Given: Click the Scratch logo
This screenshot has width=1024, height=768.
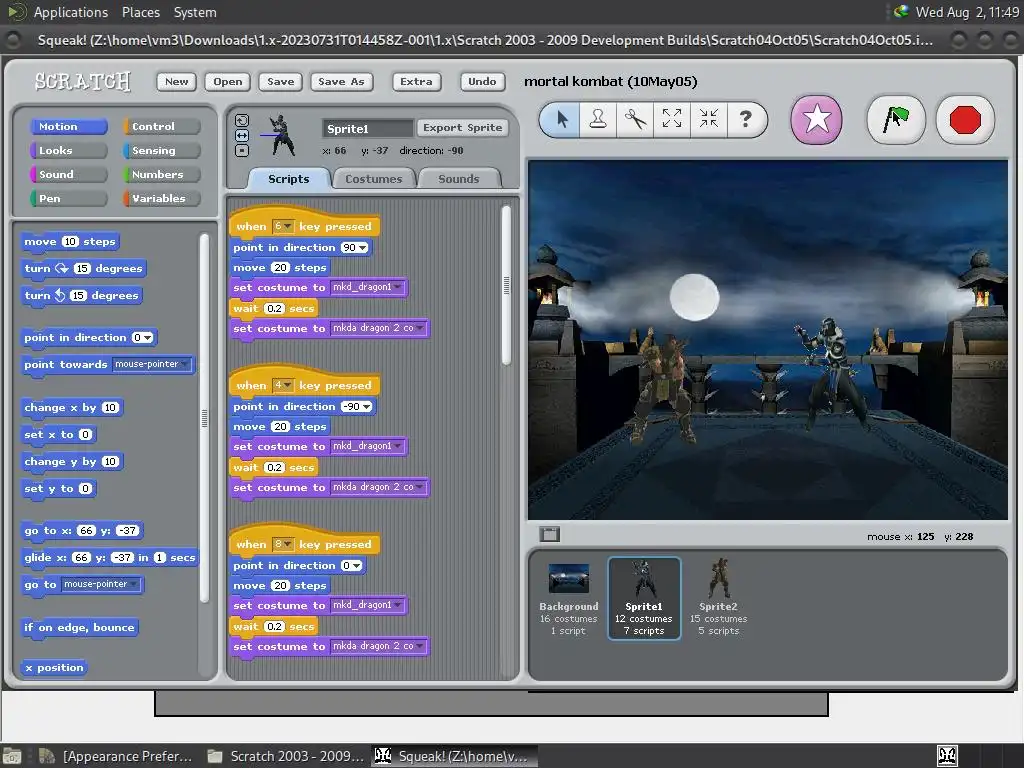Looking at the screenshot, I should coord(82,82).
